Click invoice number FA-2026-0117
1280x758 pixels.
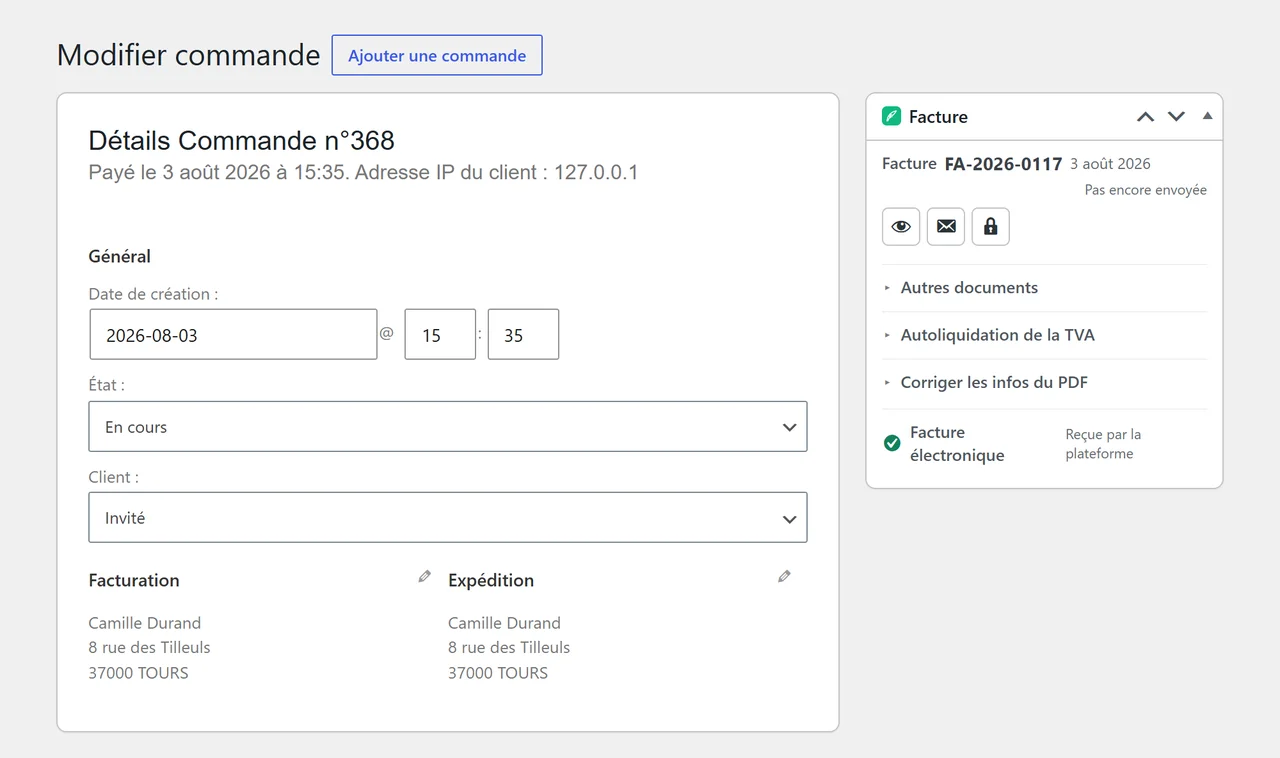(1003, 164)
